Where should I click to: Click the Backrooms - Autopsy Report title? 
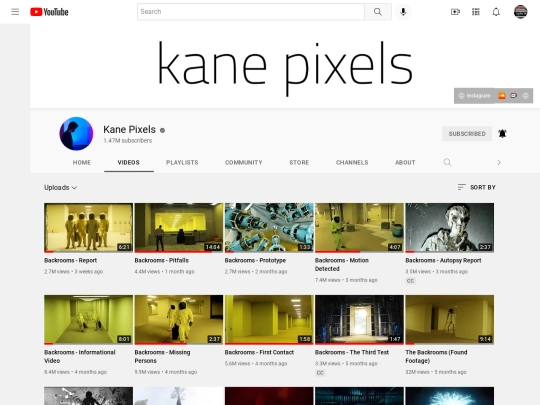coord(443,260)
